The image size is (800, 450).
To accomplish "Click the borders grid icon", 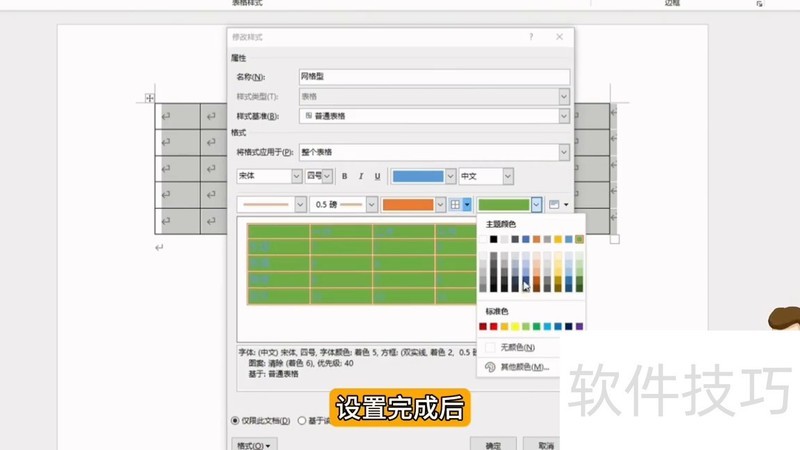I will pyautogui.click(x=455, y=205).
